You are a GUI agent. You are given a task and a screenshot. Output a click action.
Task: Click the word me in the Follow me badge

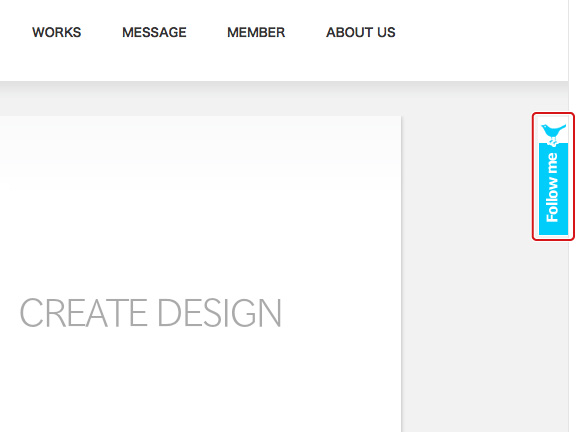tap(552, 162)
